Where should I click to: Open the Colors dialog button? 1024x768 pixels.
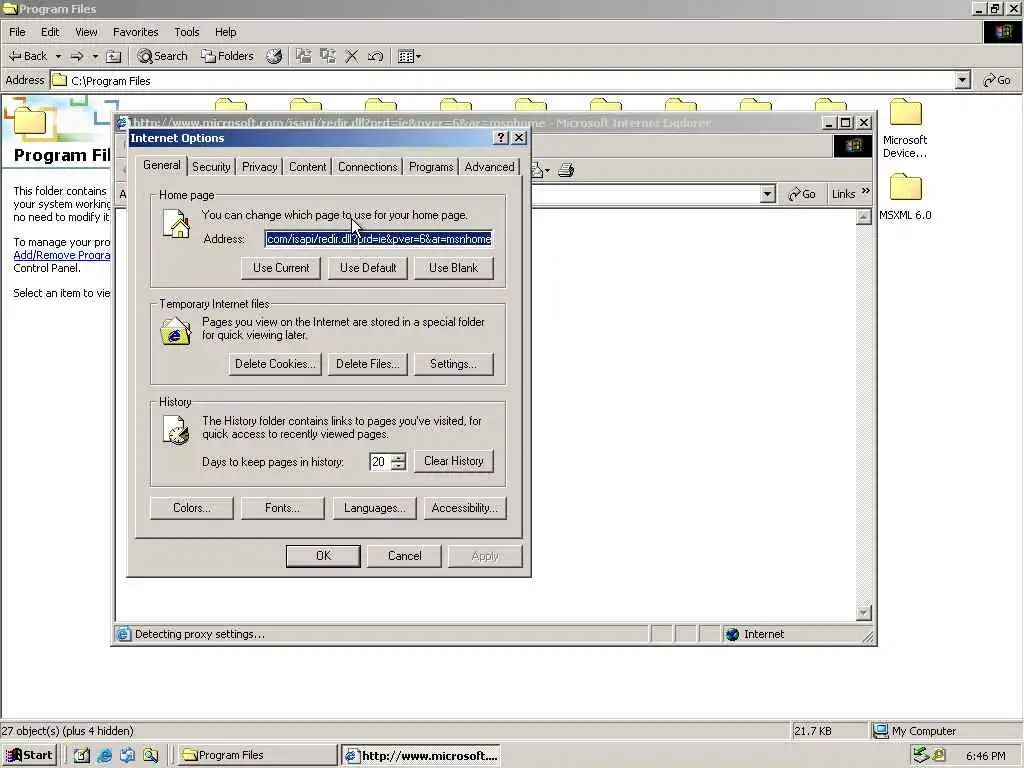[x=191, y=508]
